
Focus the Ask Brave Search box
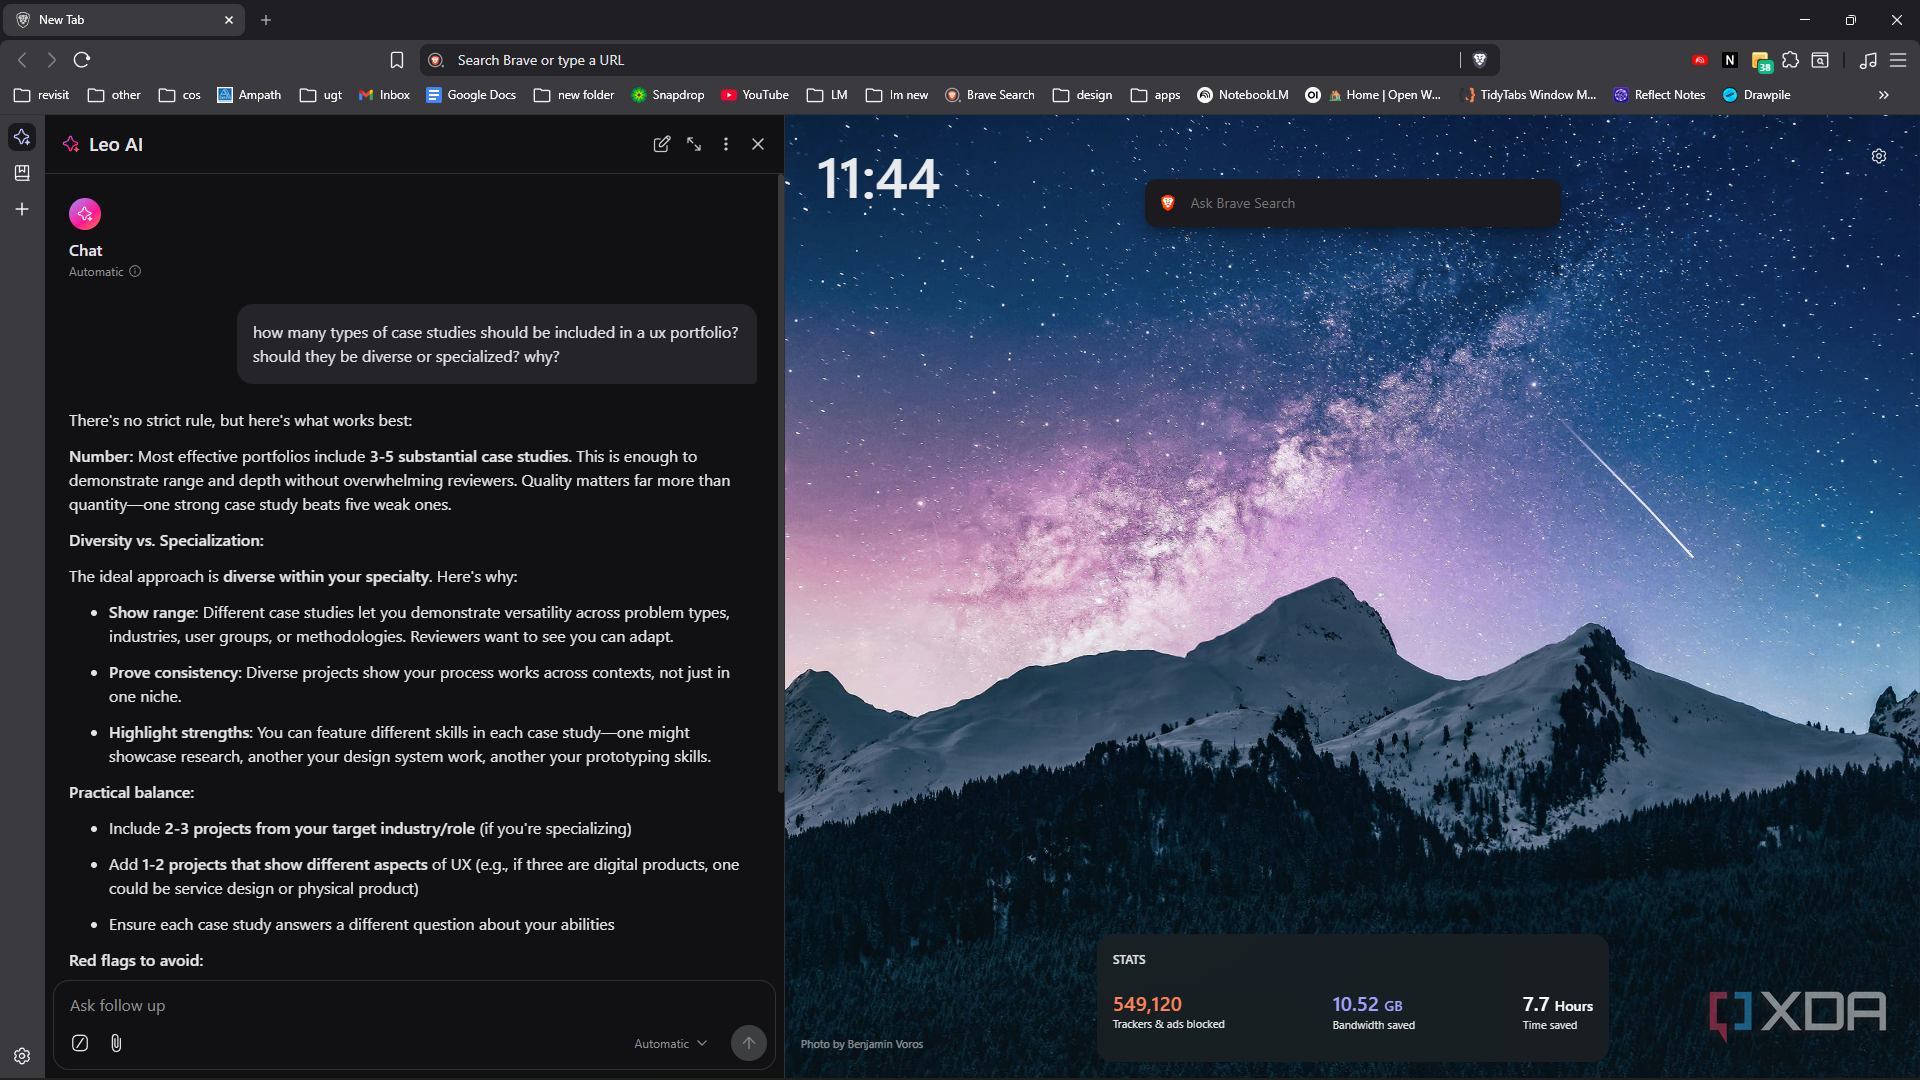[x=1353, y=203]
